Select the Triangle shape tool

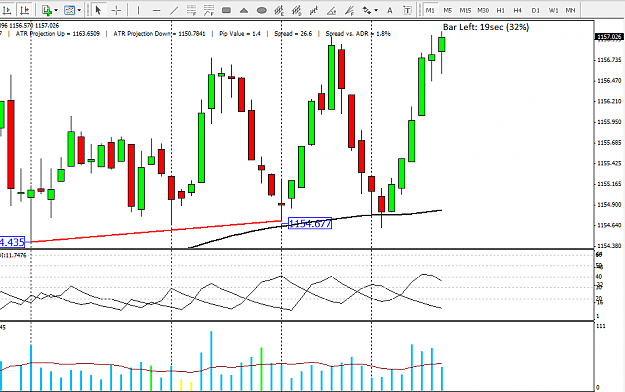[x=244, y=10]
